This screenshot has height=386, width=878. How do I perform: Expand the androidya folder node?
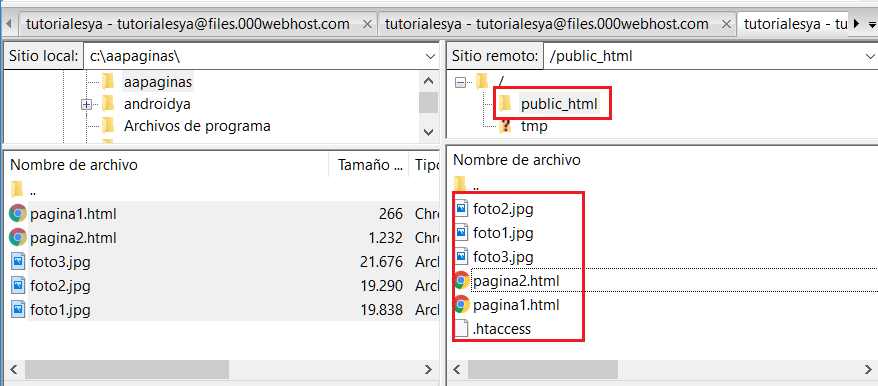(x=86, y=105)
